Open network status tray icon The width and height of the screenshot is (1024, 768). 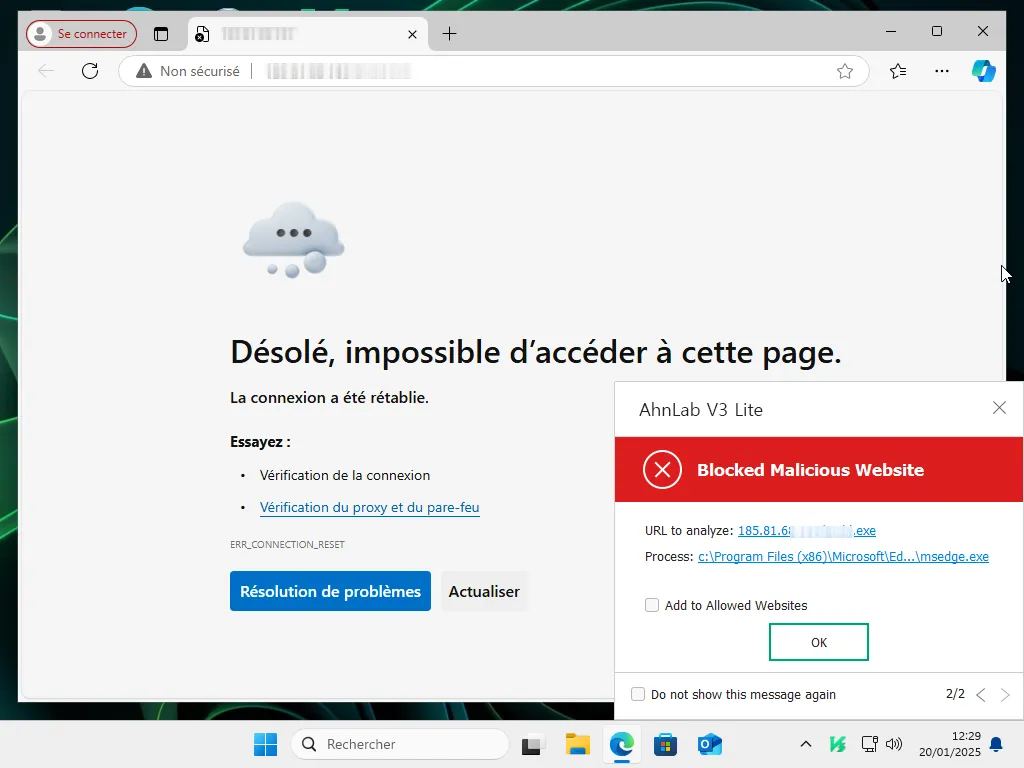869,744
